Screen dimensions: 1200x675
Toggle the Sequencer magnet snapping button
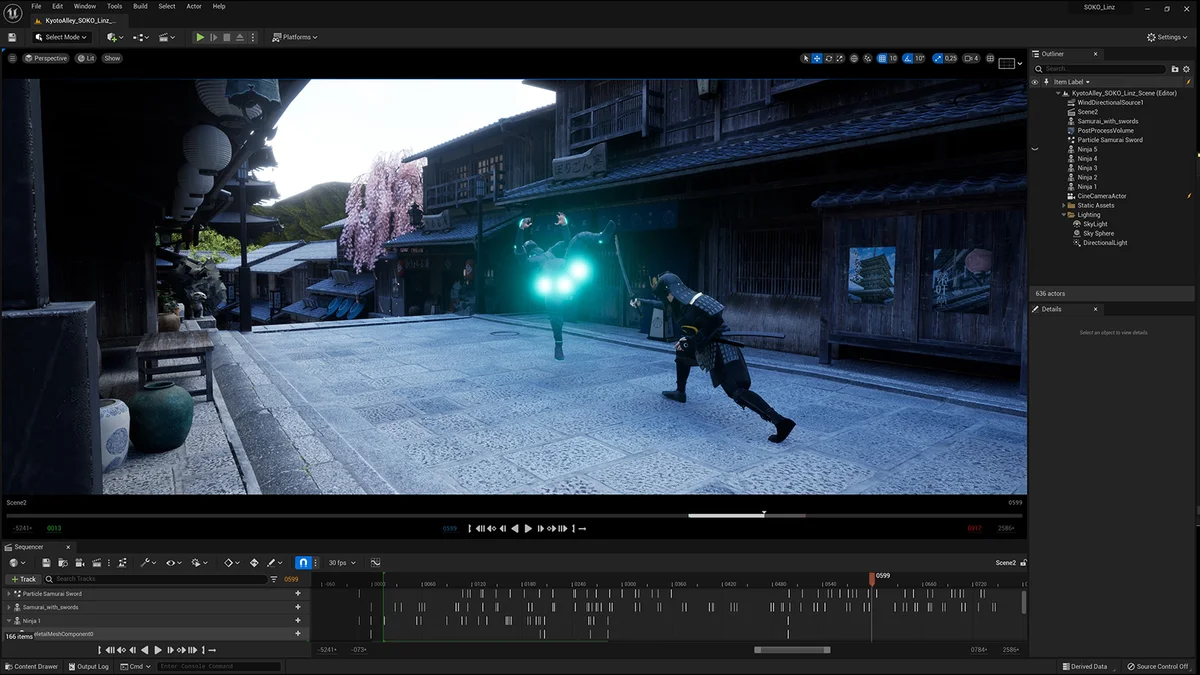coord(302,563)
